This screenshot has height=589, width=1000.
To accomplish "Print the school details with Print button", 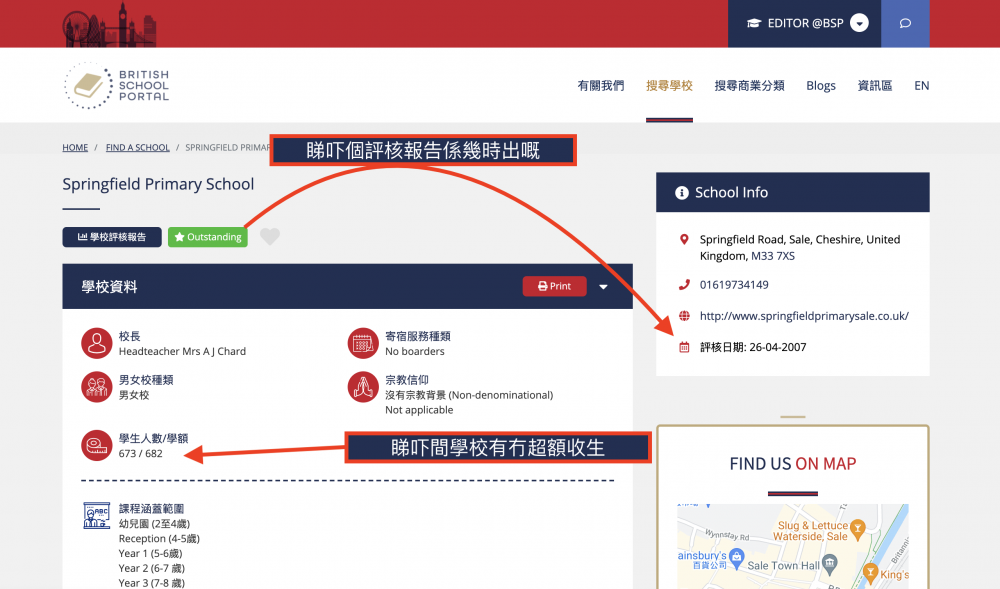I will tap(554, 286).
